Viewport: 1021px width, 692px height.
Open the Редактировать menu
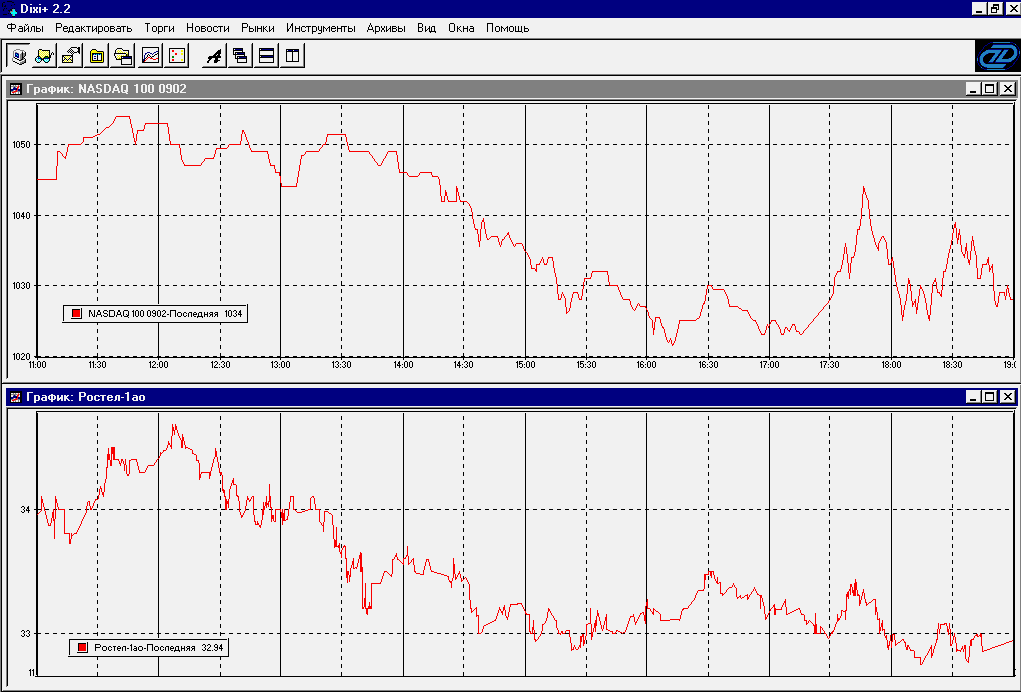94,28
